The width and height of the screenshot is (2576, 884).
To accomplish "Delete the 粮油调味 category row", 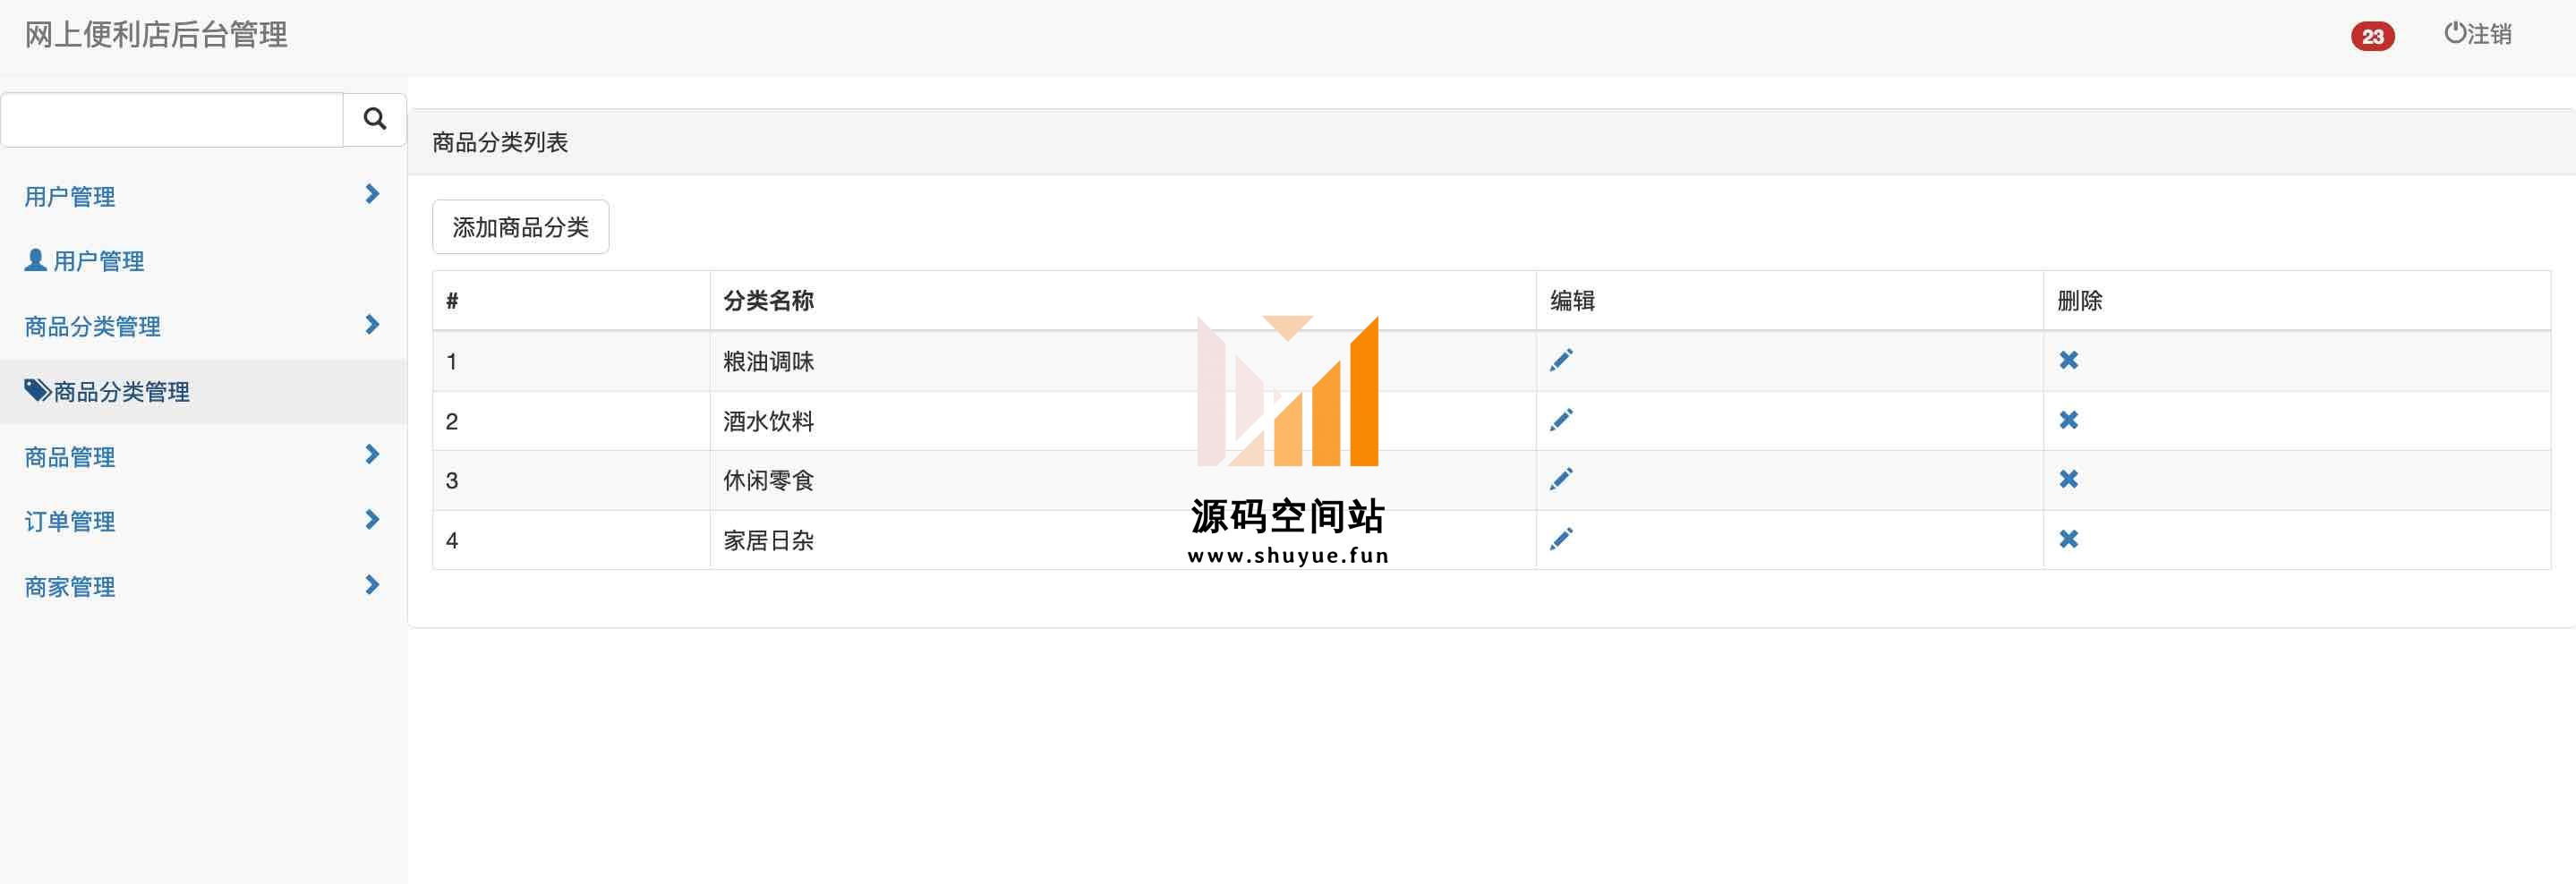I will (2069, 360).
